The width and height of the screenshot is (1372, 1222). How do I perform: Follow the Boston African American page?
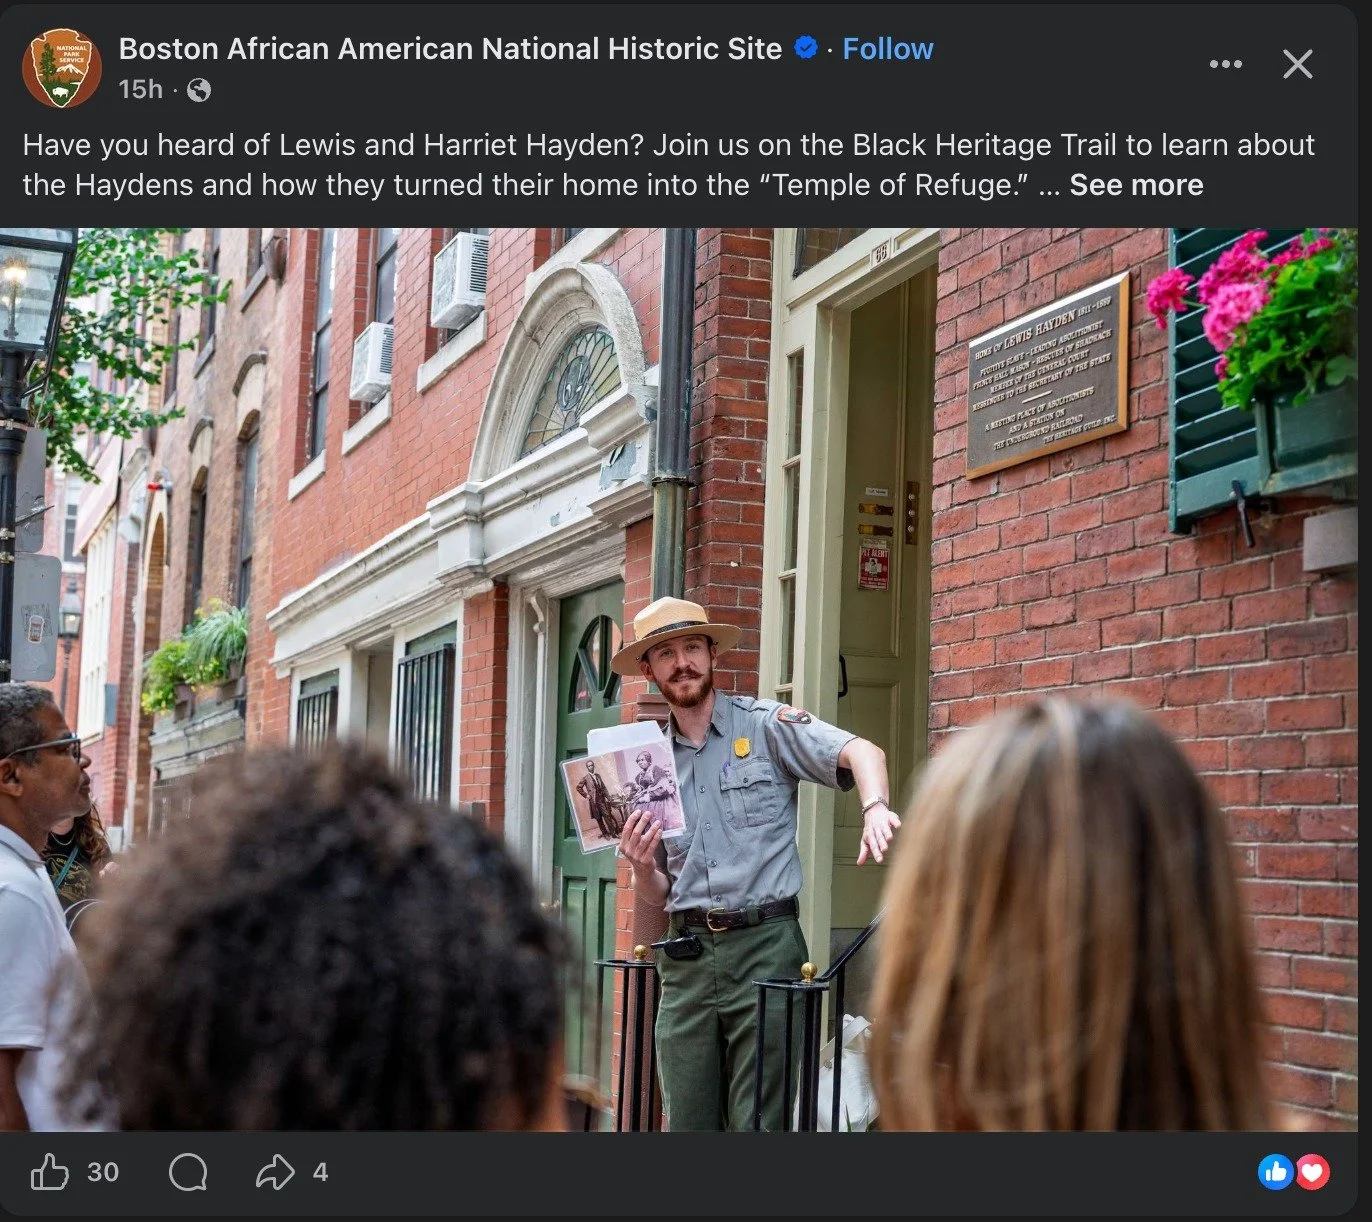pyautogui.click(x=888, y=48)
